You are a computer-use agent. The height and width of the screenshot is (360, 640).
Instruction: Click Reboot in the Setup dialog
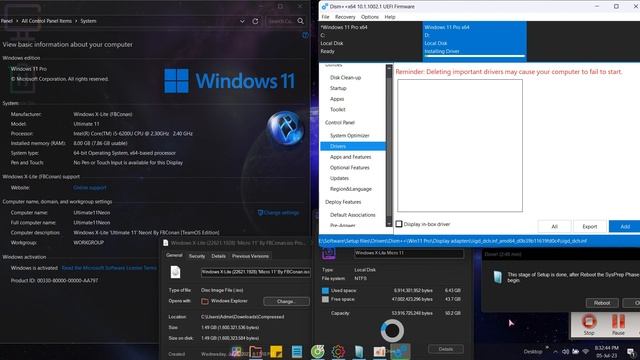(x=602, y=303)
